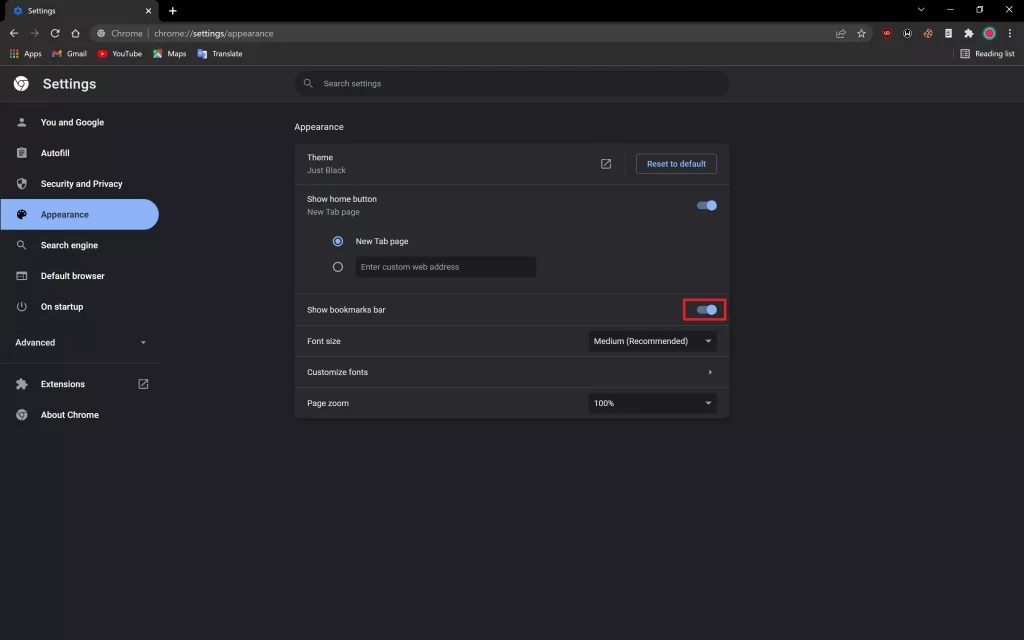The width and height of the screenshot is (1024, 640).
Task: Open the Font size dropdown
Action: pyautogui.click(x=652, y=340)
